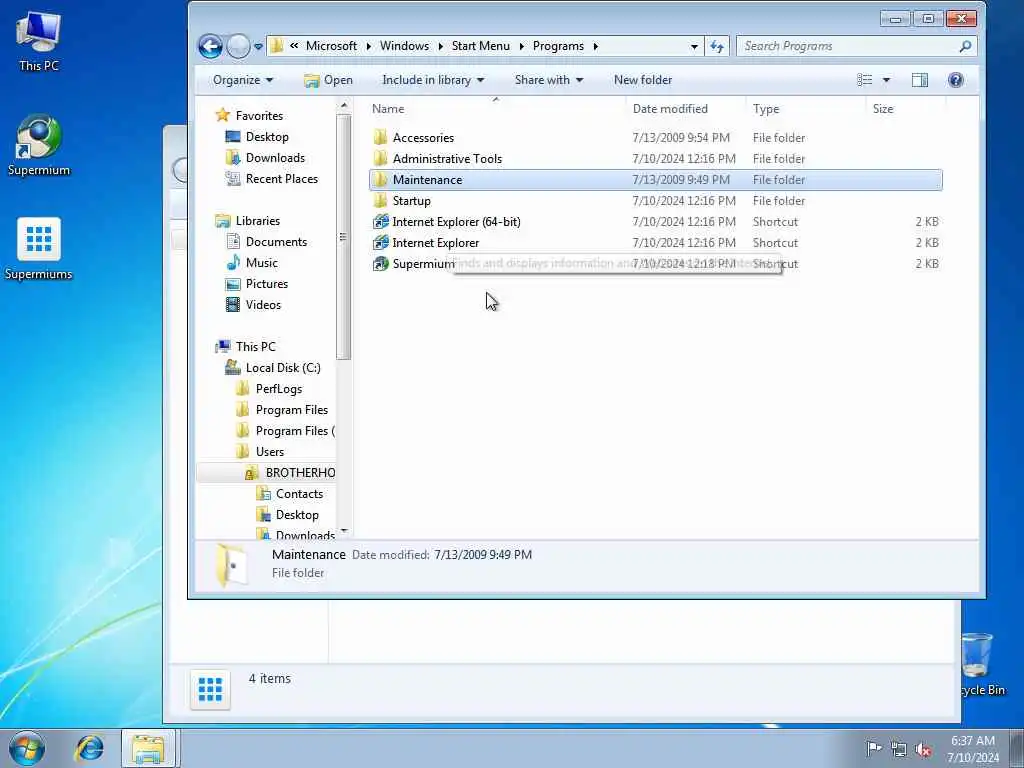Change the view with the view icon
This screenshot has width=1024, height=768.
click(865, 80)
